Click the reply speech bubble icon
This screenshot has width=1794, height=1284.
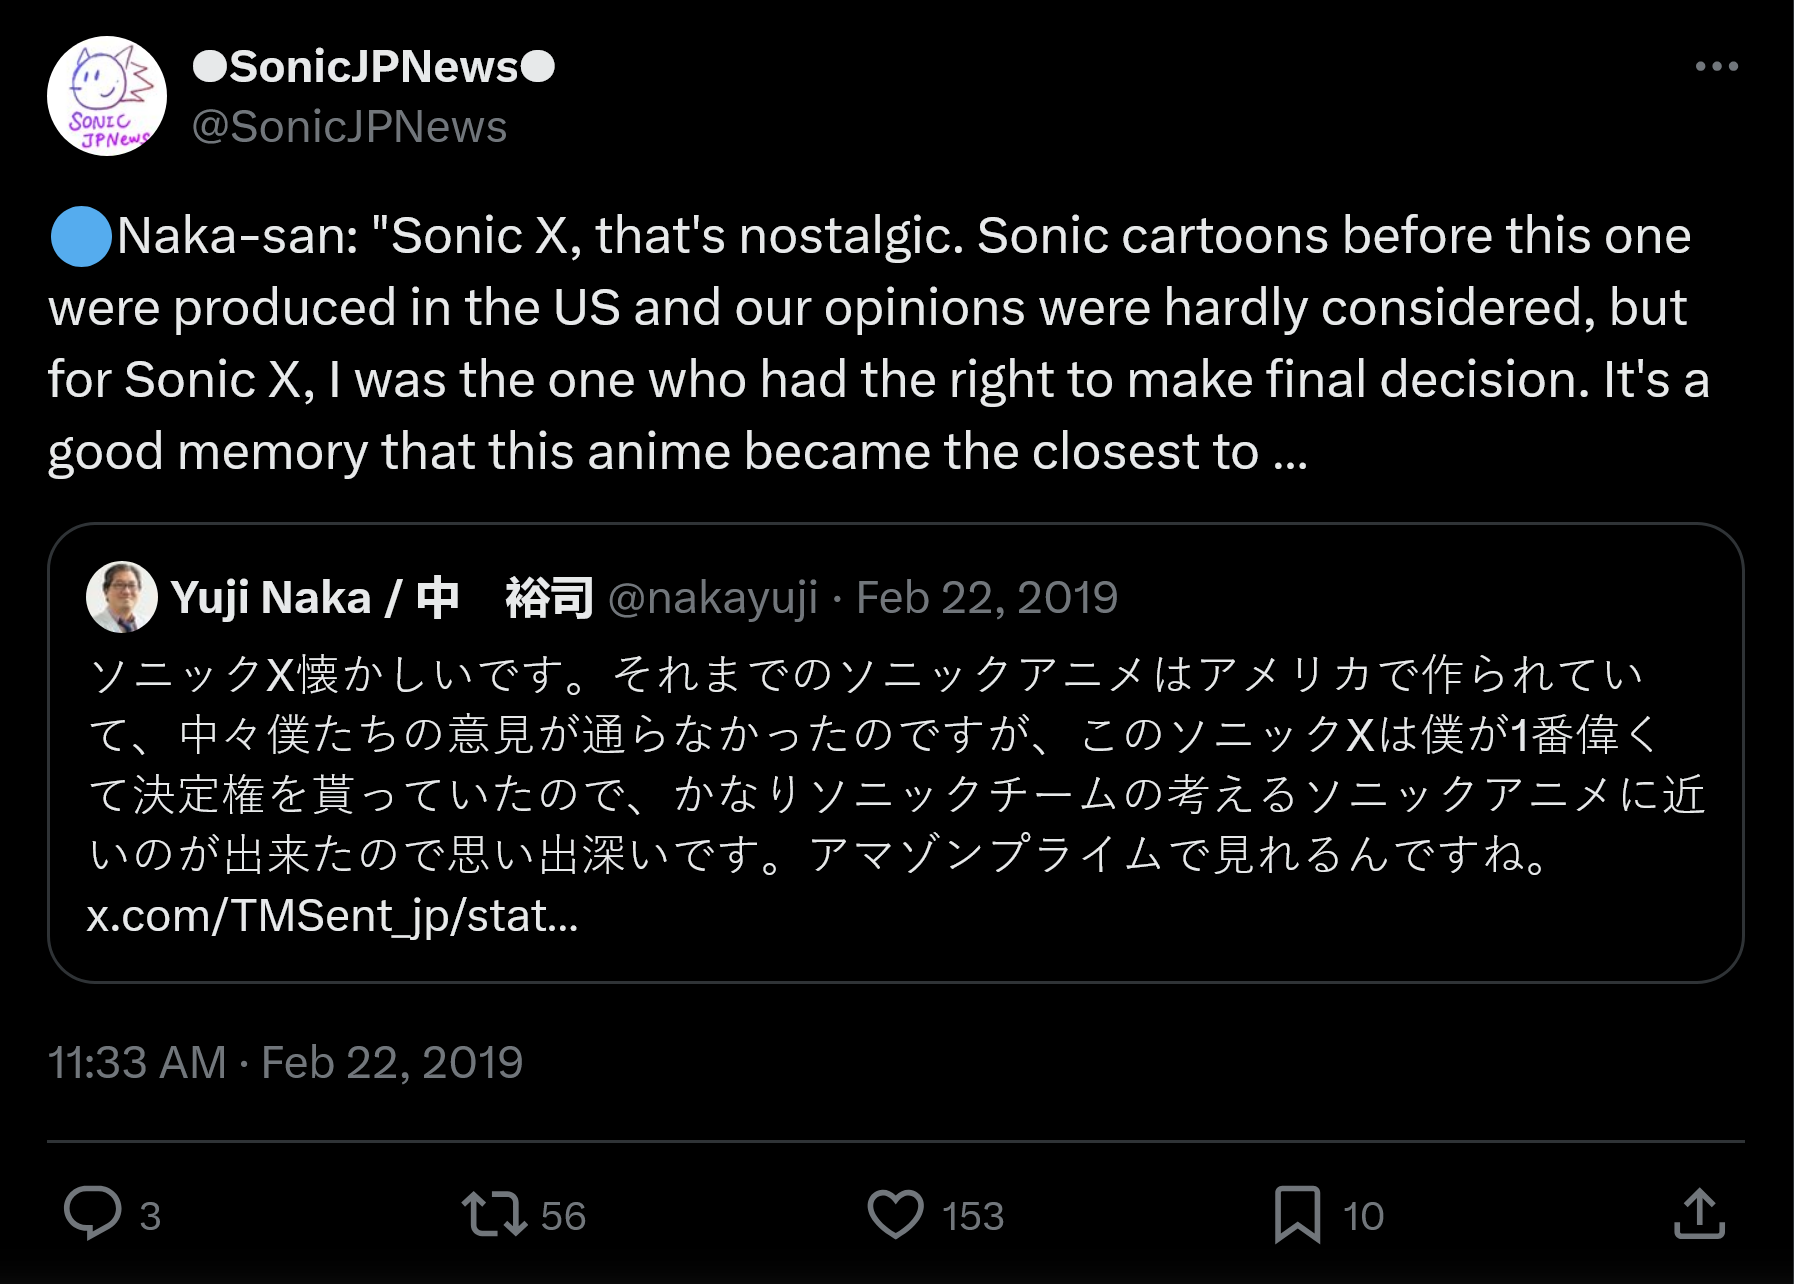click(92, 1214)
